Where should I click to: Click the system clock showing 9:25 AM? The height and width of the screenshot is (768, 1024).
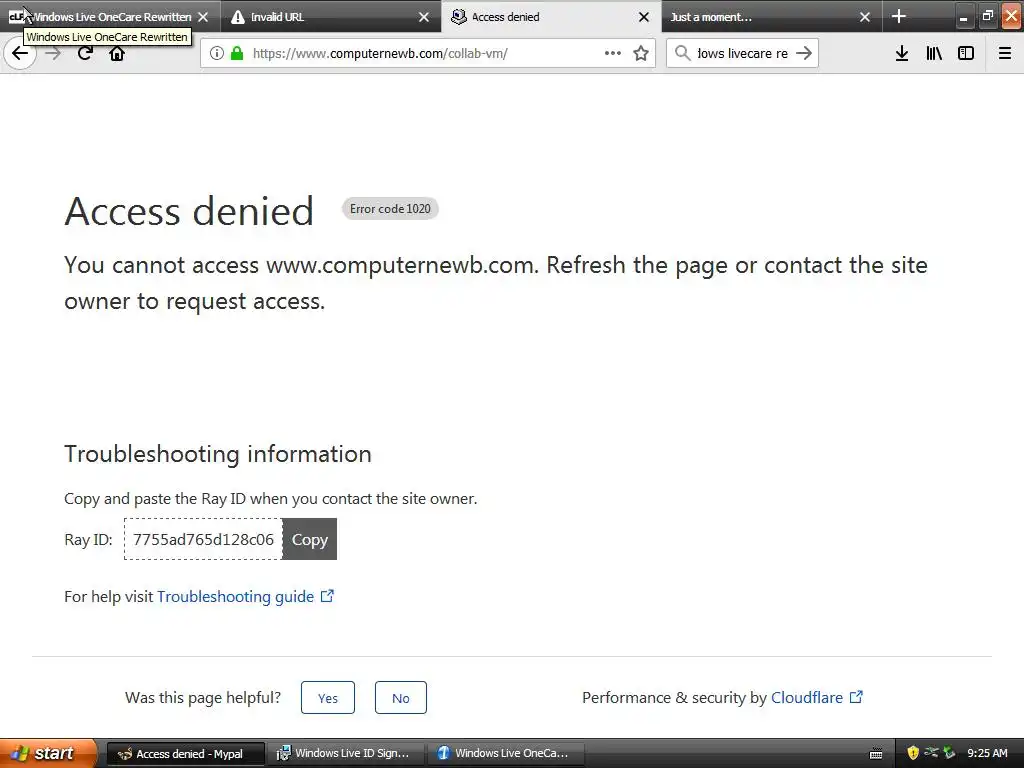(x=987, y=753)
